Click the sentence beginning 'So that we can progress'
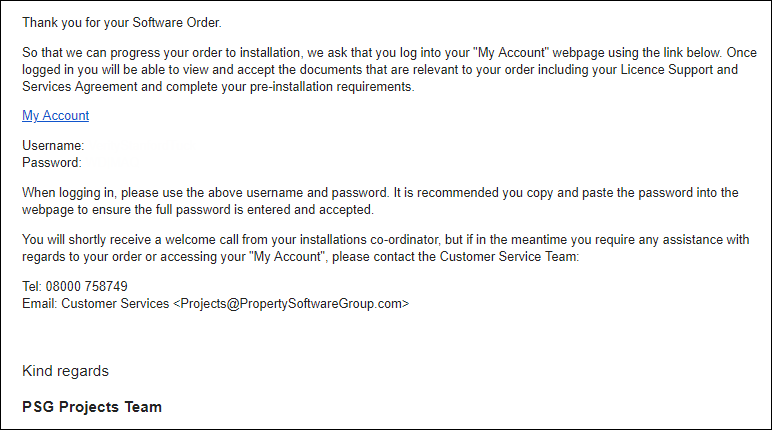Screen dimensions: 772x430 [389, 69]
